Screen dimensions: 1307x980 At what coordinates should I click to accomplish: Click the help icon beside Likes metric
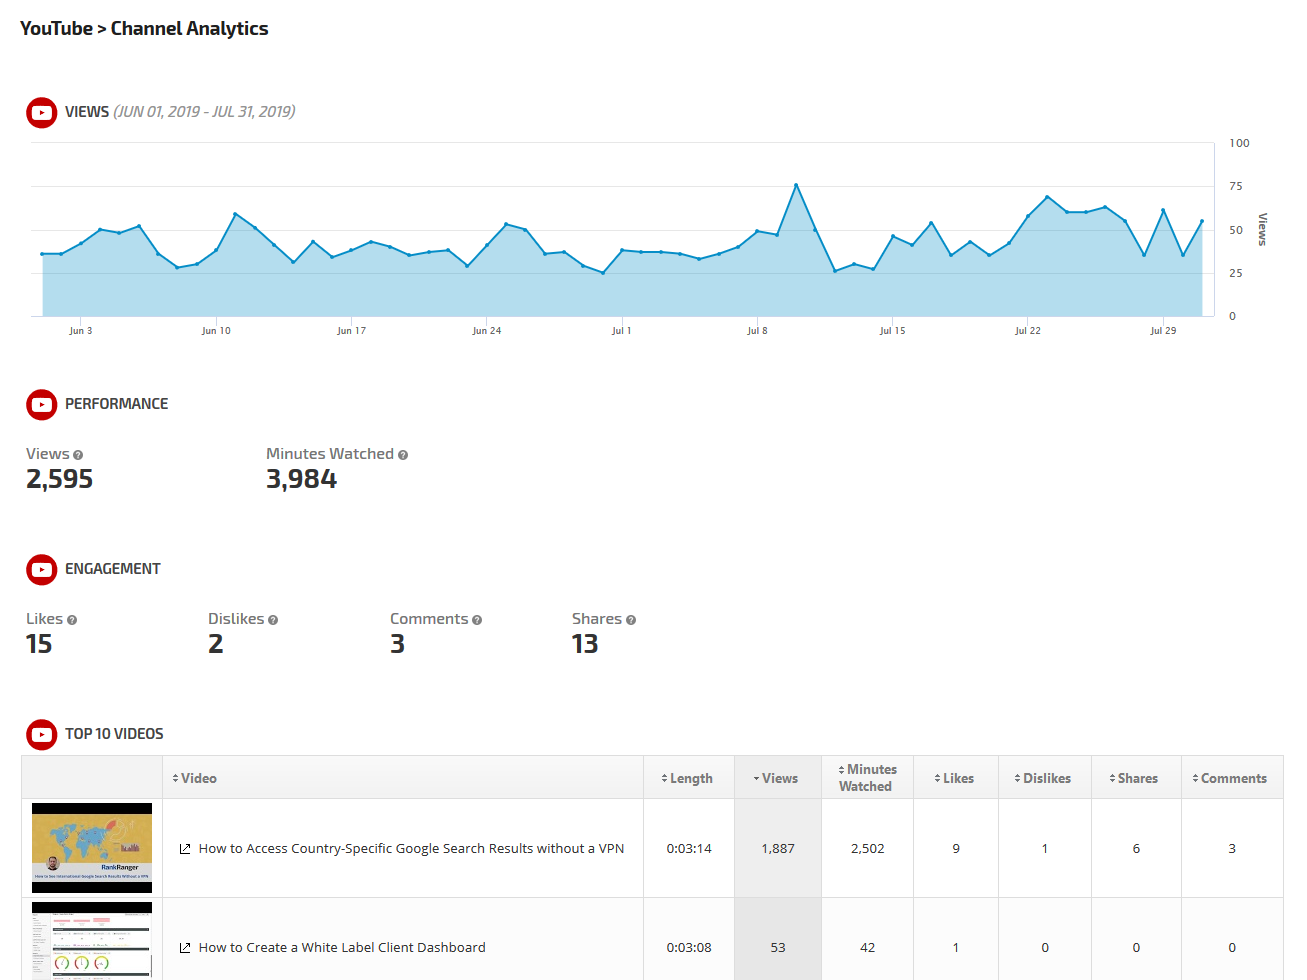click(x=72, y=620)
